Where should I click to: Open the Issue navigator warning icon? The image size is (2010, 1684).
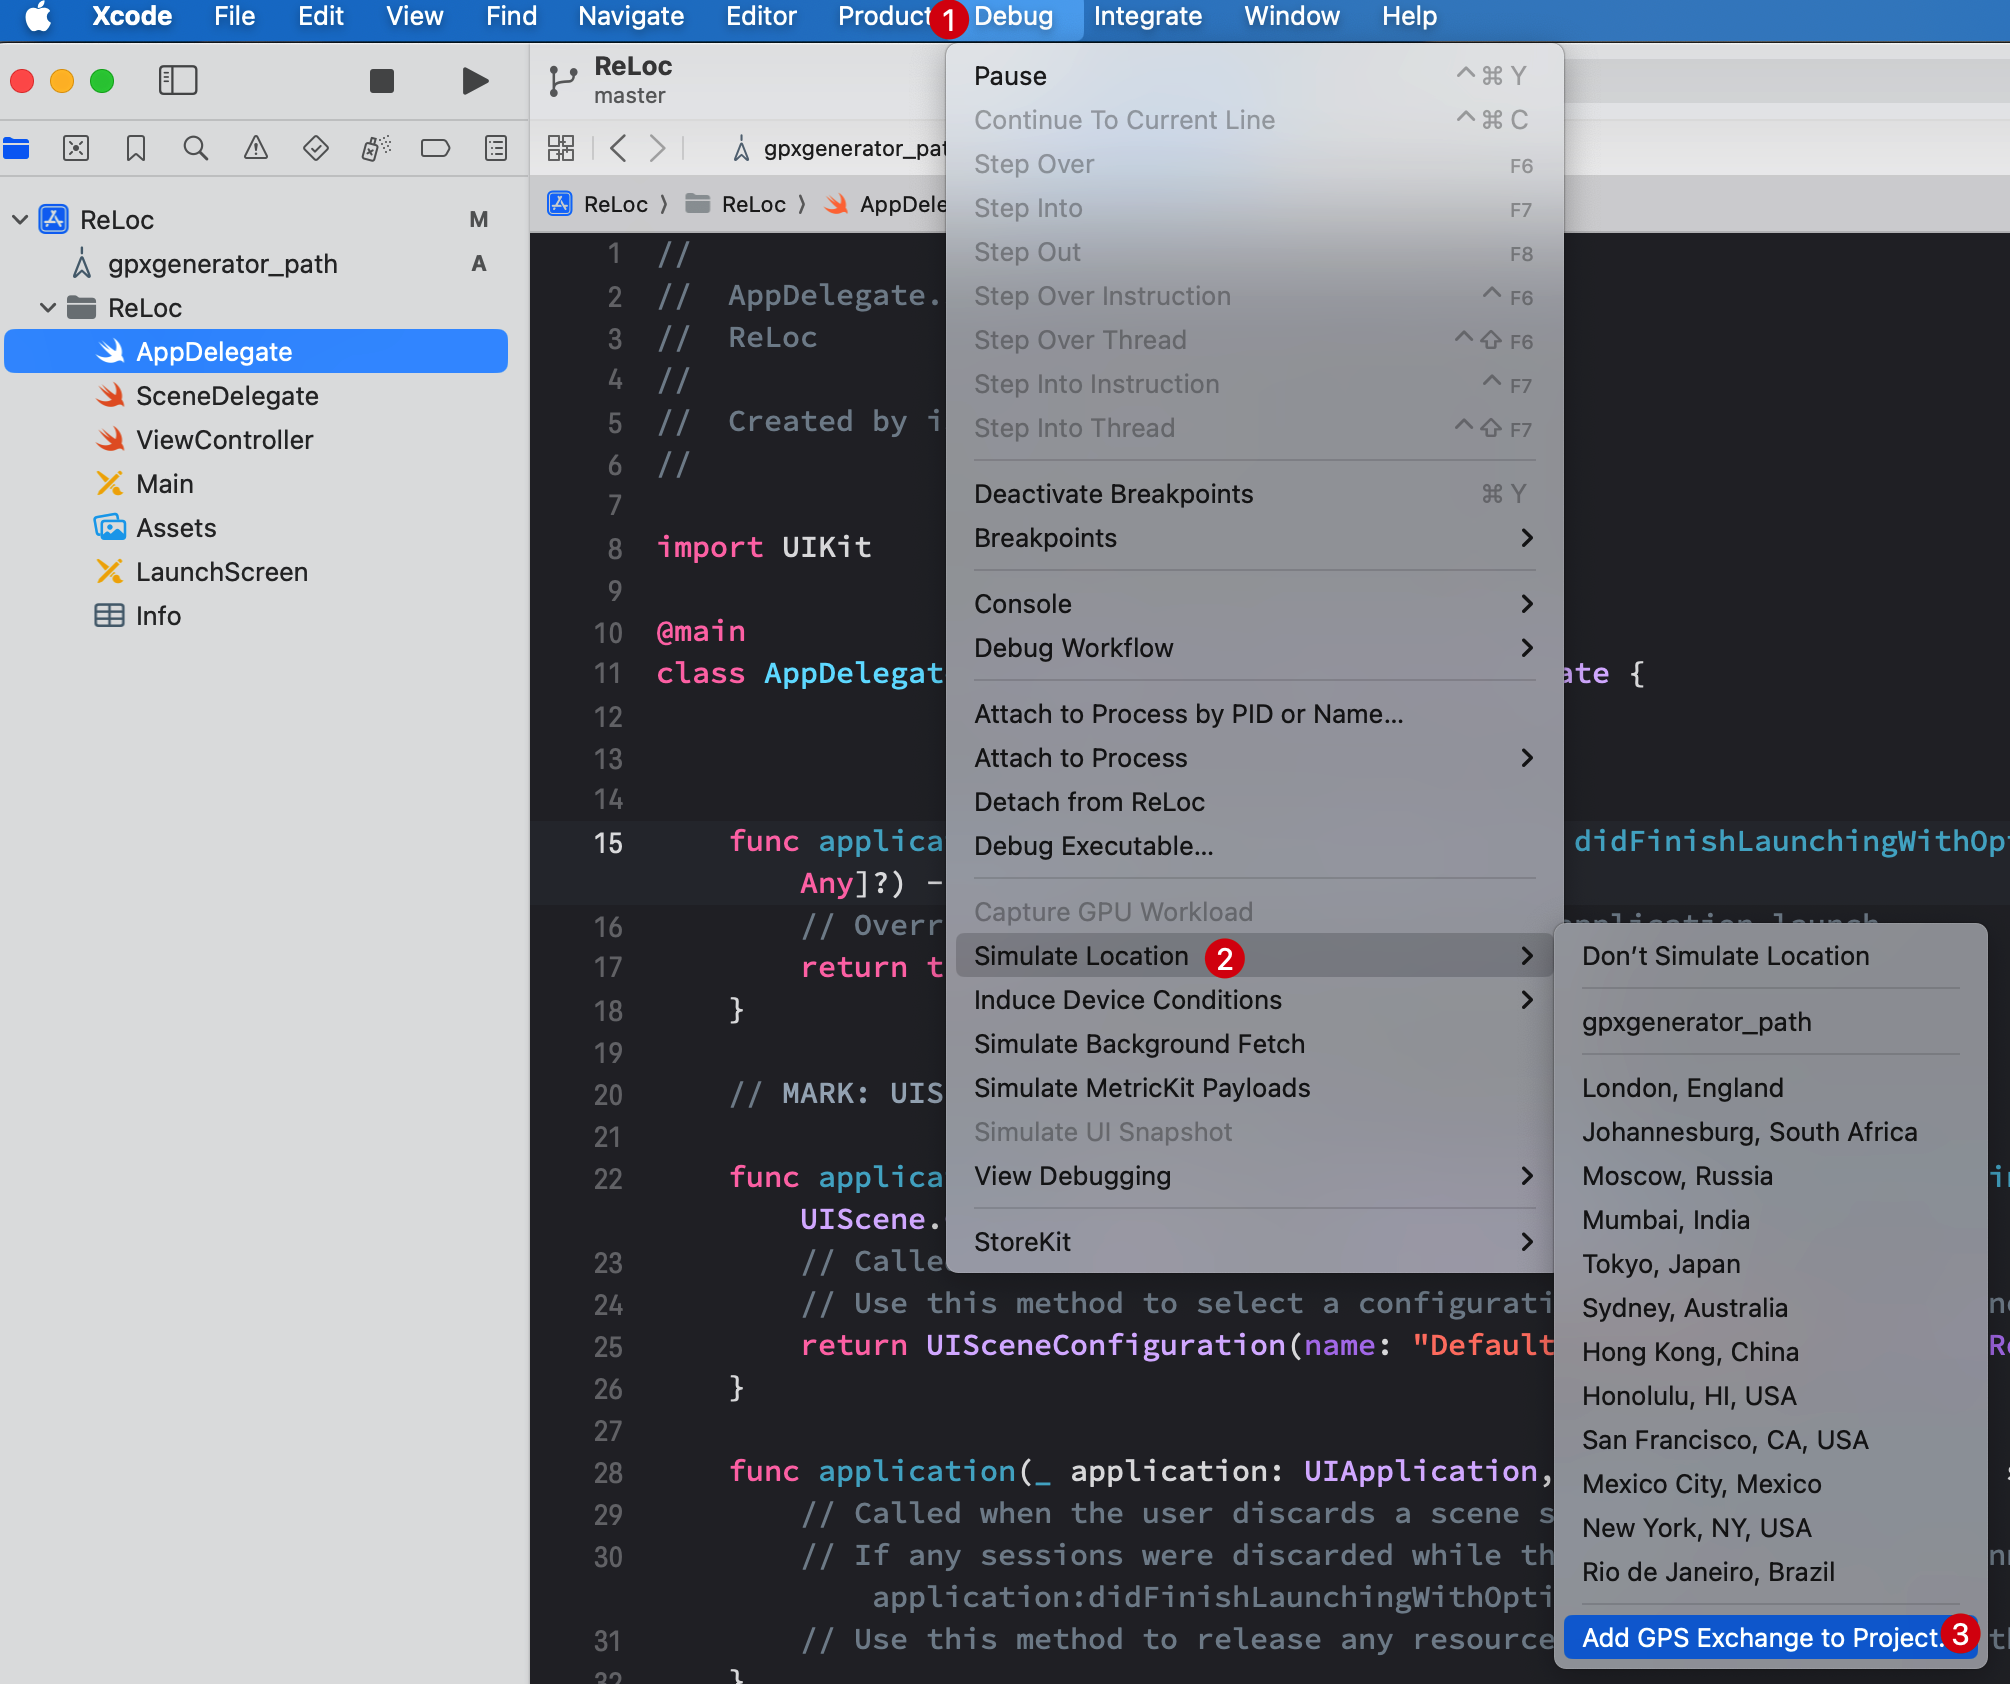click(256, 149)
